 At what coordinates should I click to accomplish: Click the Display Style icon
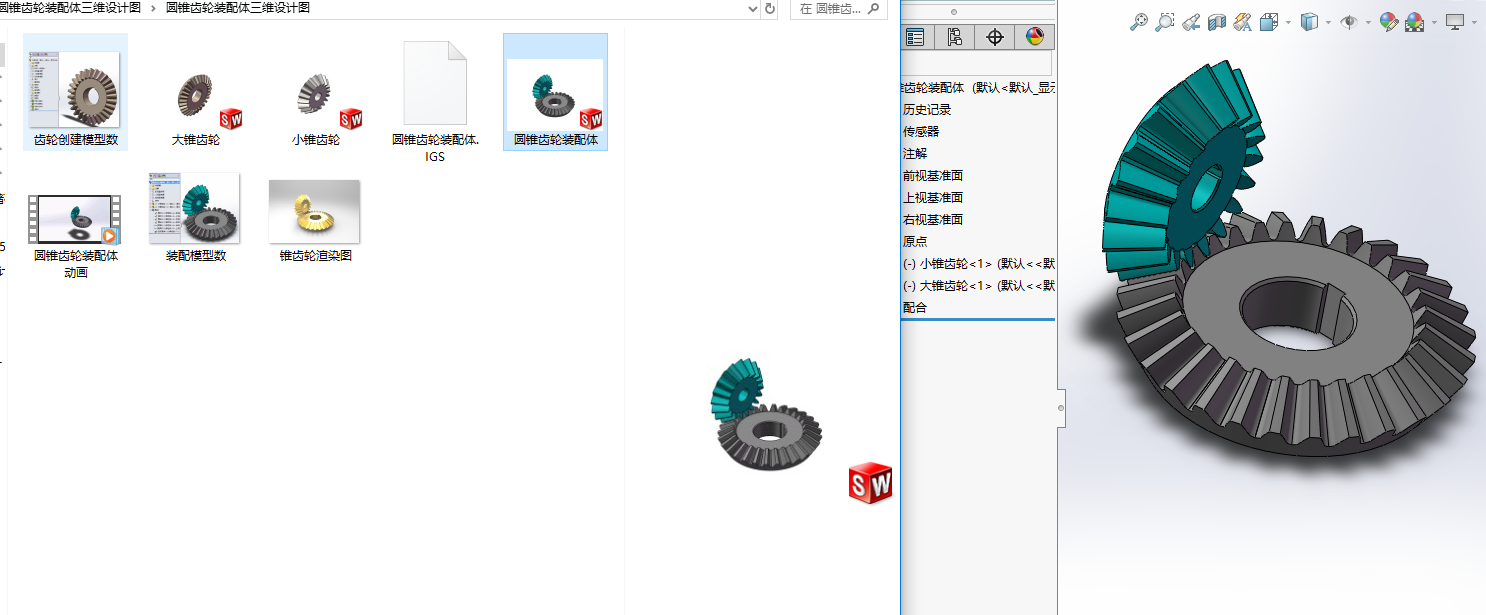tap(1309, 21)
